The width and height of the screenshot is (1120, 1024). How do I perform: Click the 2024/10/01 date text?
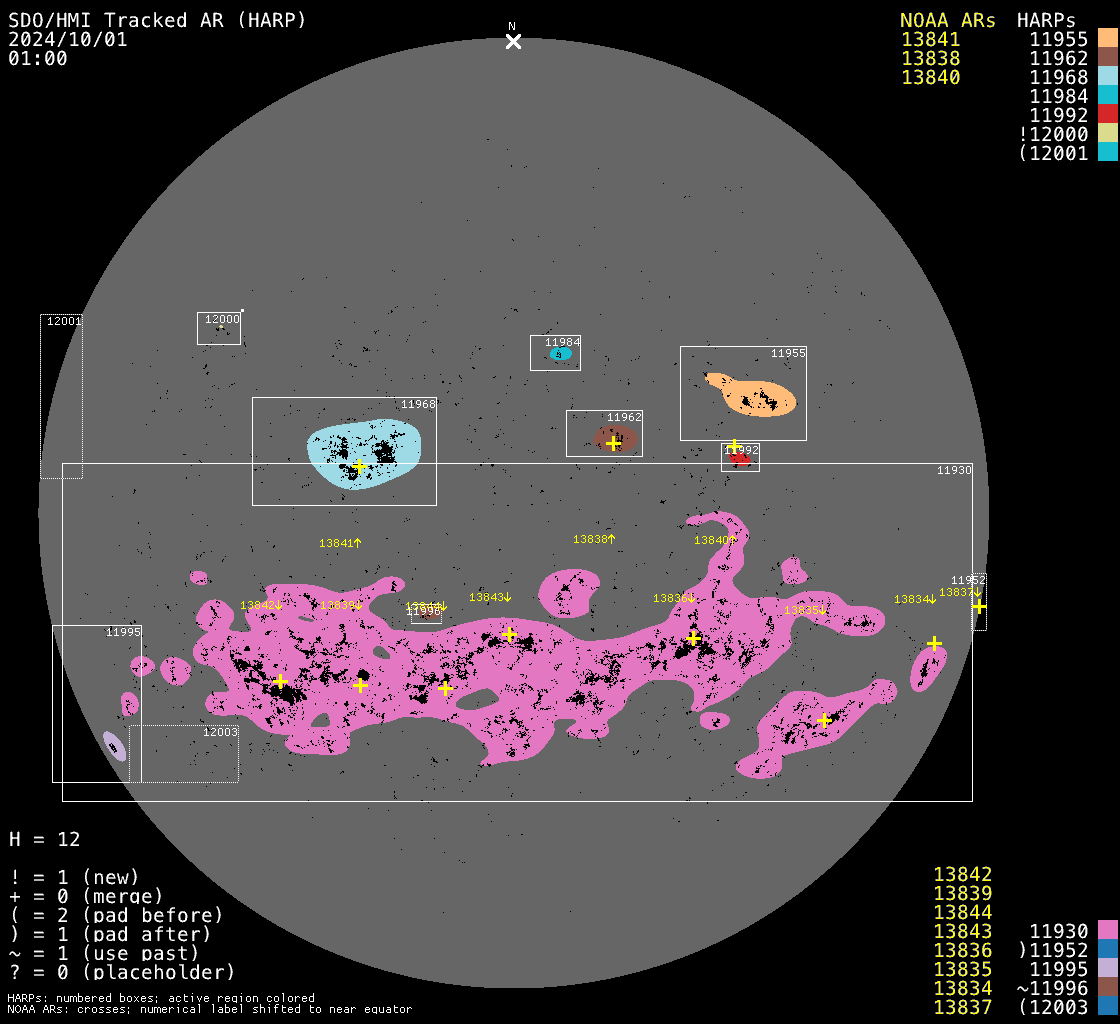pos(67,39)
